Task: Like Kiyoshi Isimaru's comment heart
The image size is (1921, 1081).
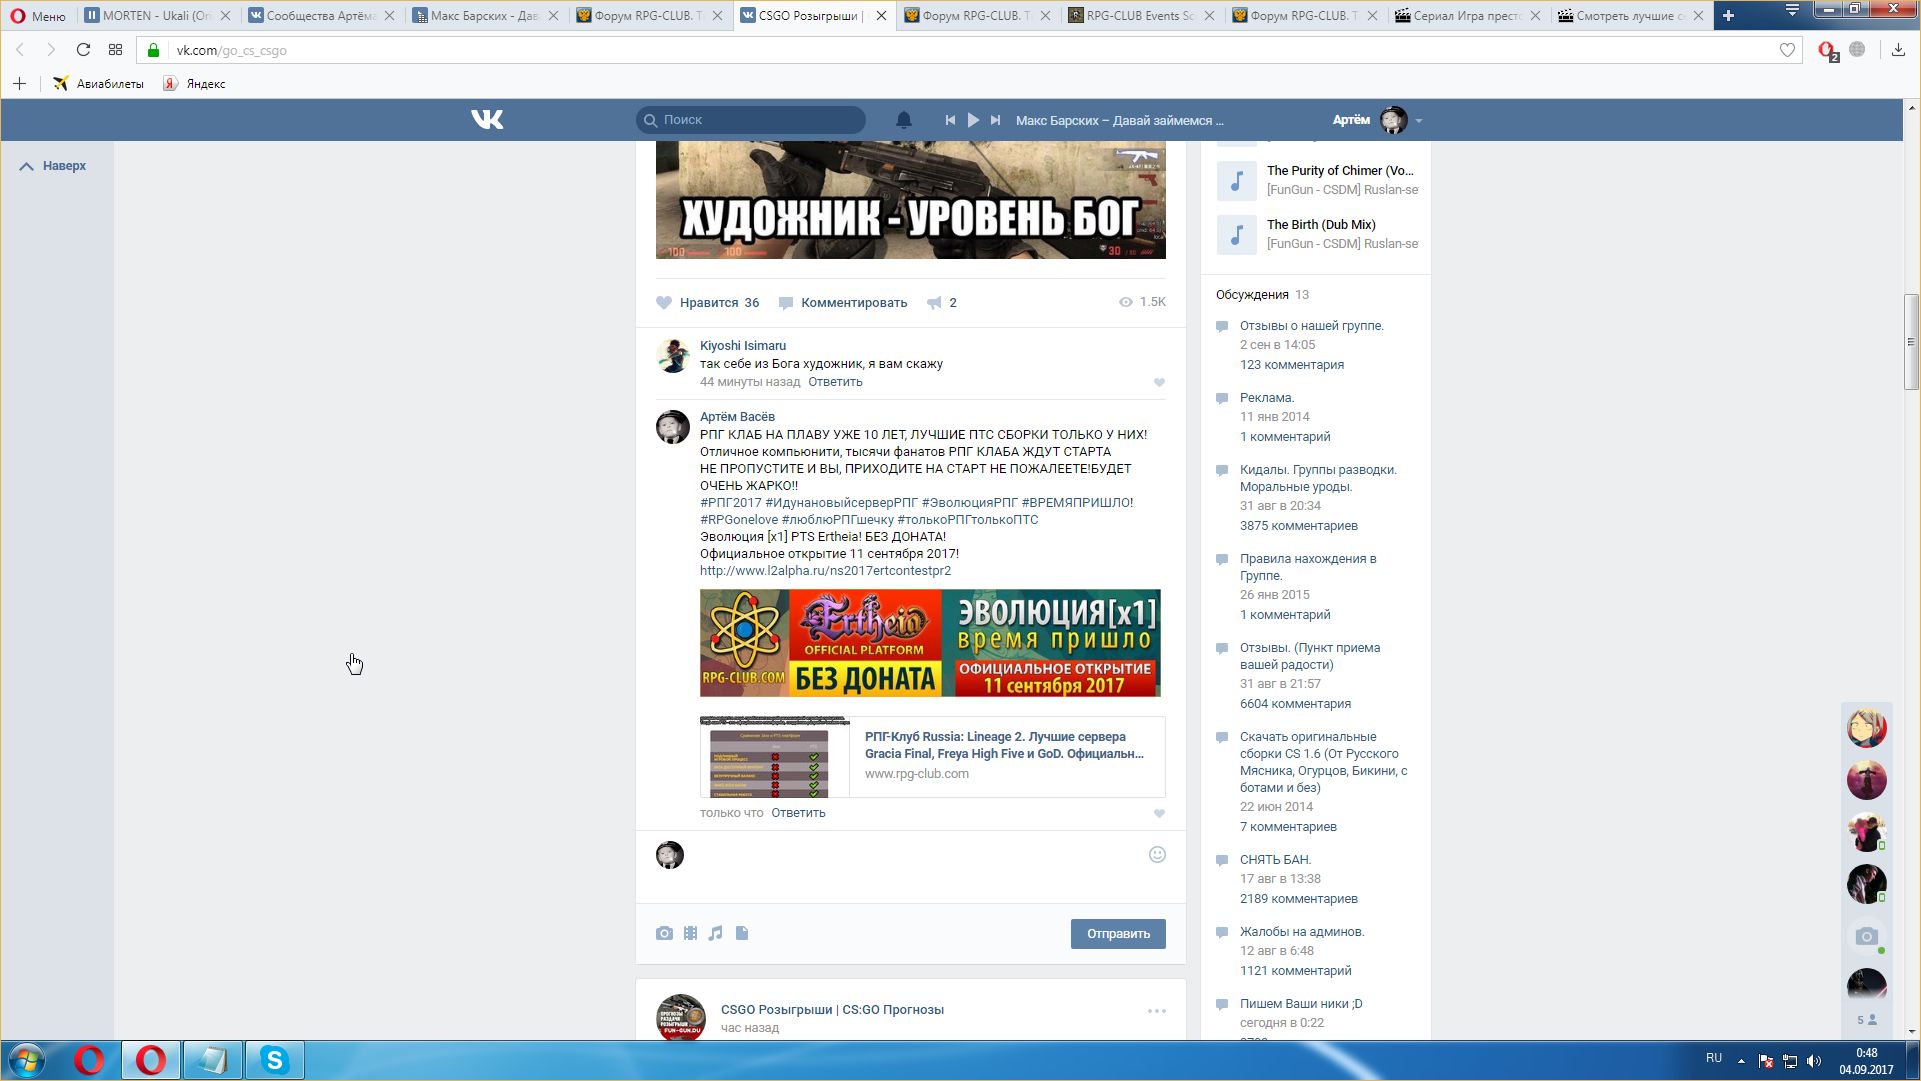Action: [1159, 383]
